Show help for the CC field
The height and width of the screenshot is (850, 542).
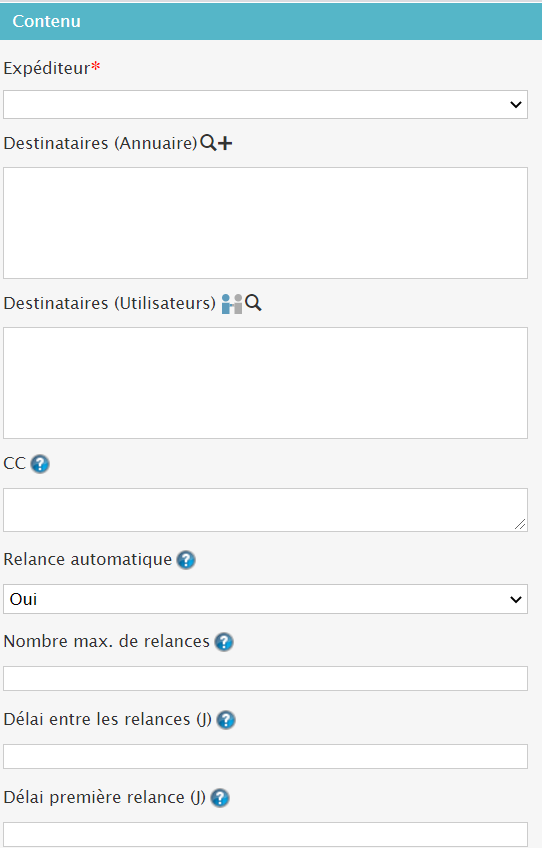pyautogui.click(x=40, y=464)
